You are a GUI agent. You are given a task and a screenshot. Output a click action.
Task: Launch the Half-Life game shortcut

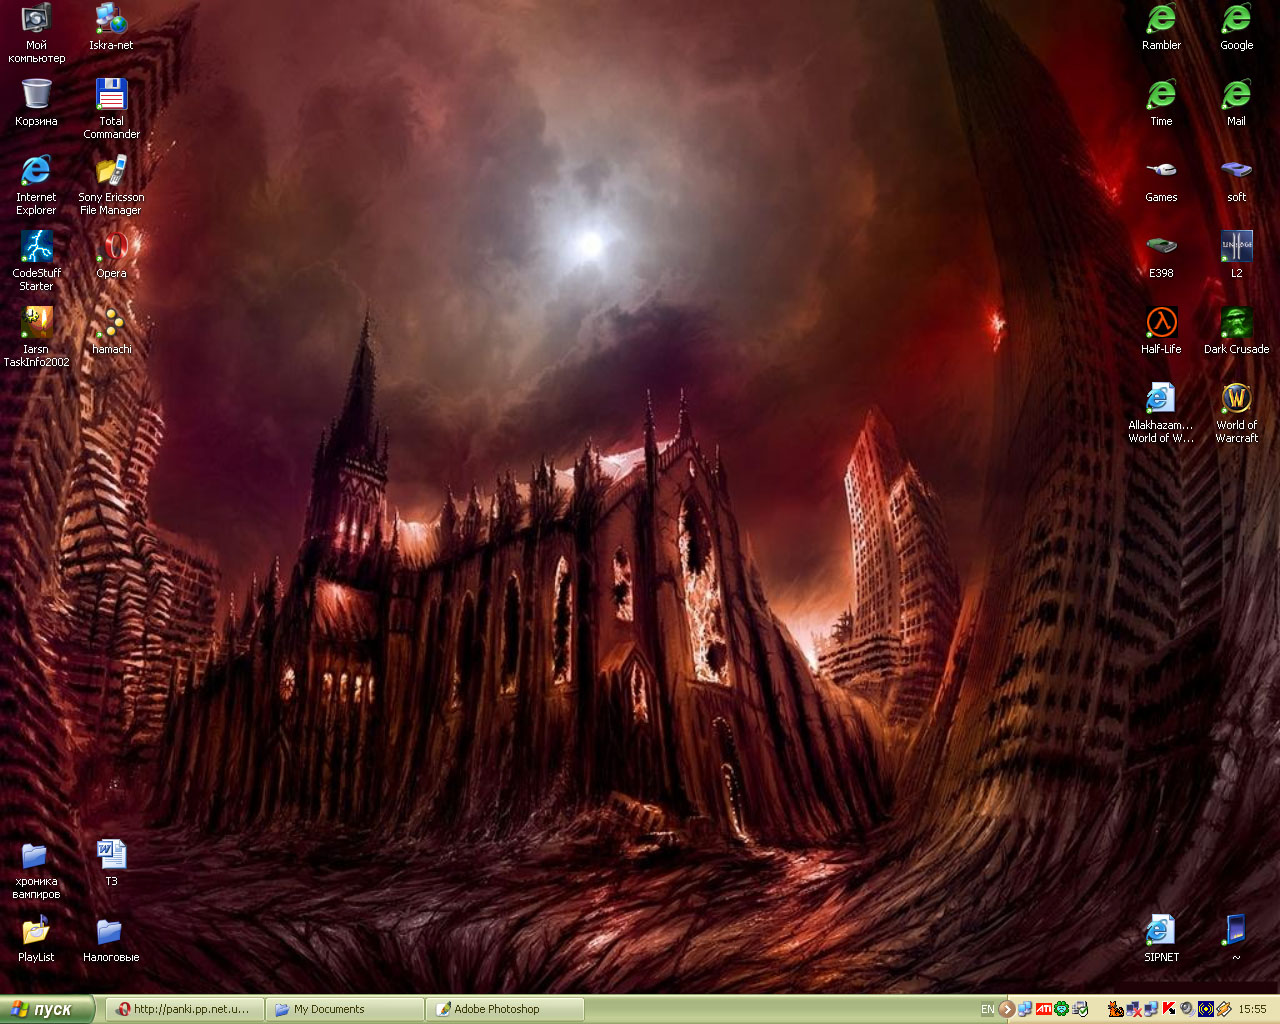pos(1161,332)
